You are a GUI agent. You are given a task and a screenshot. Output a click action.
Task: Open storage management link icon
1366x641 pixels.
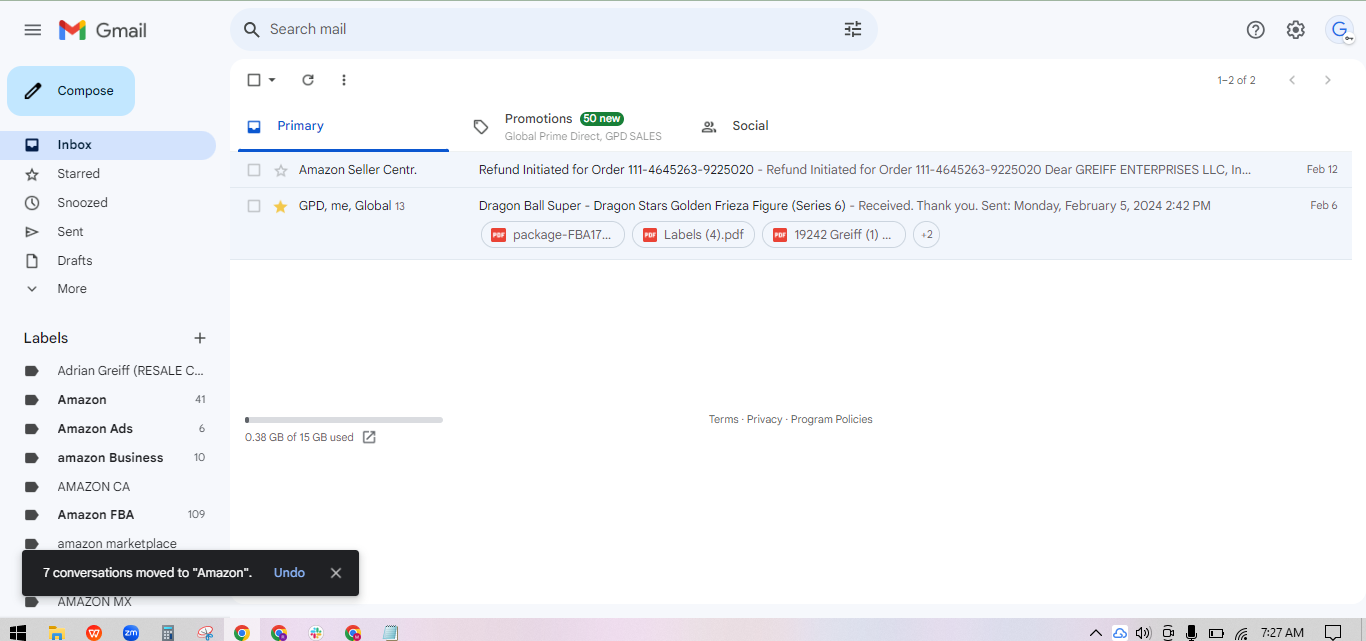tap(369, 437)
